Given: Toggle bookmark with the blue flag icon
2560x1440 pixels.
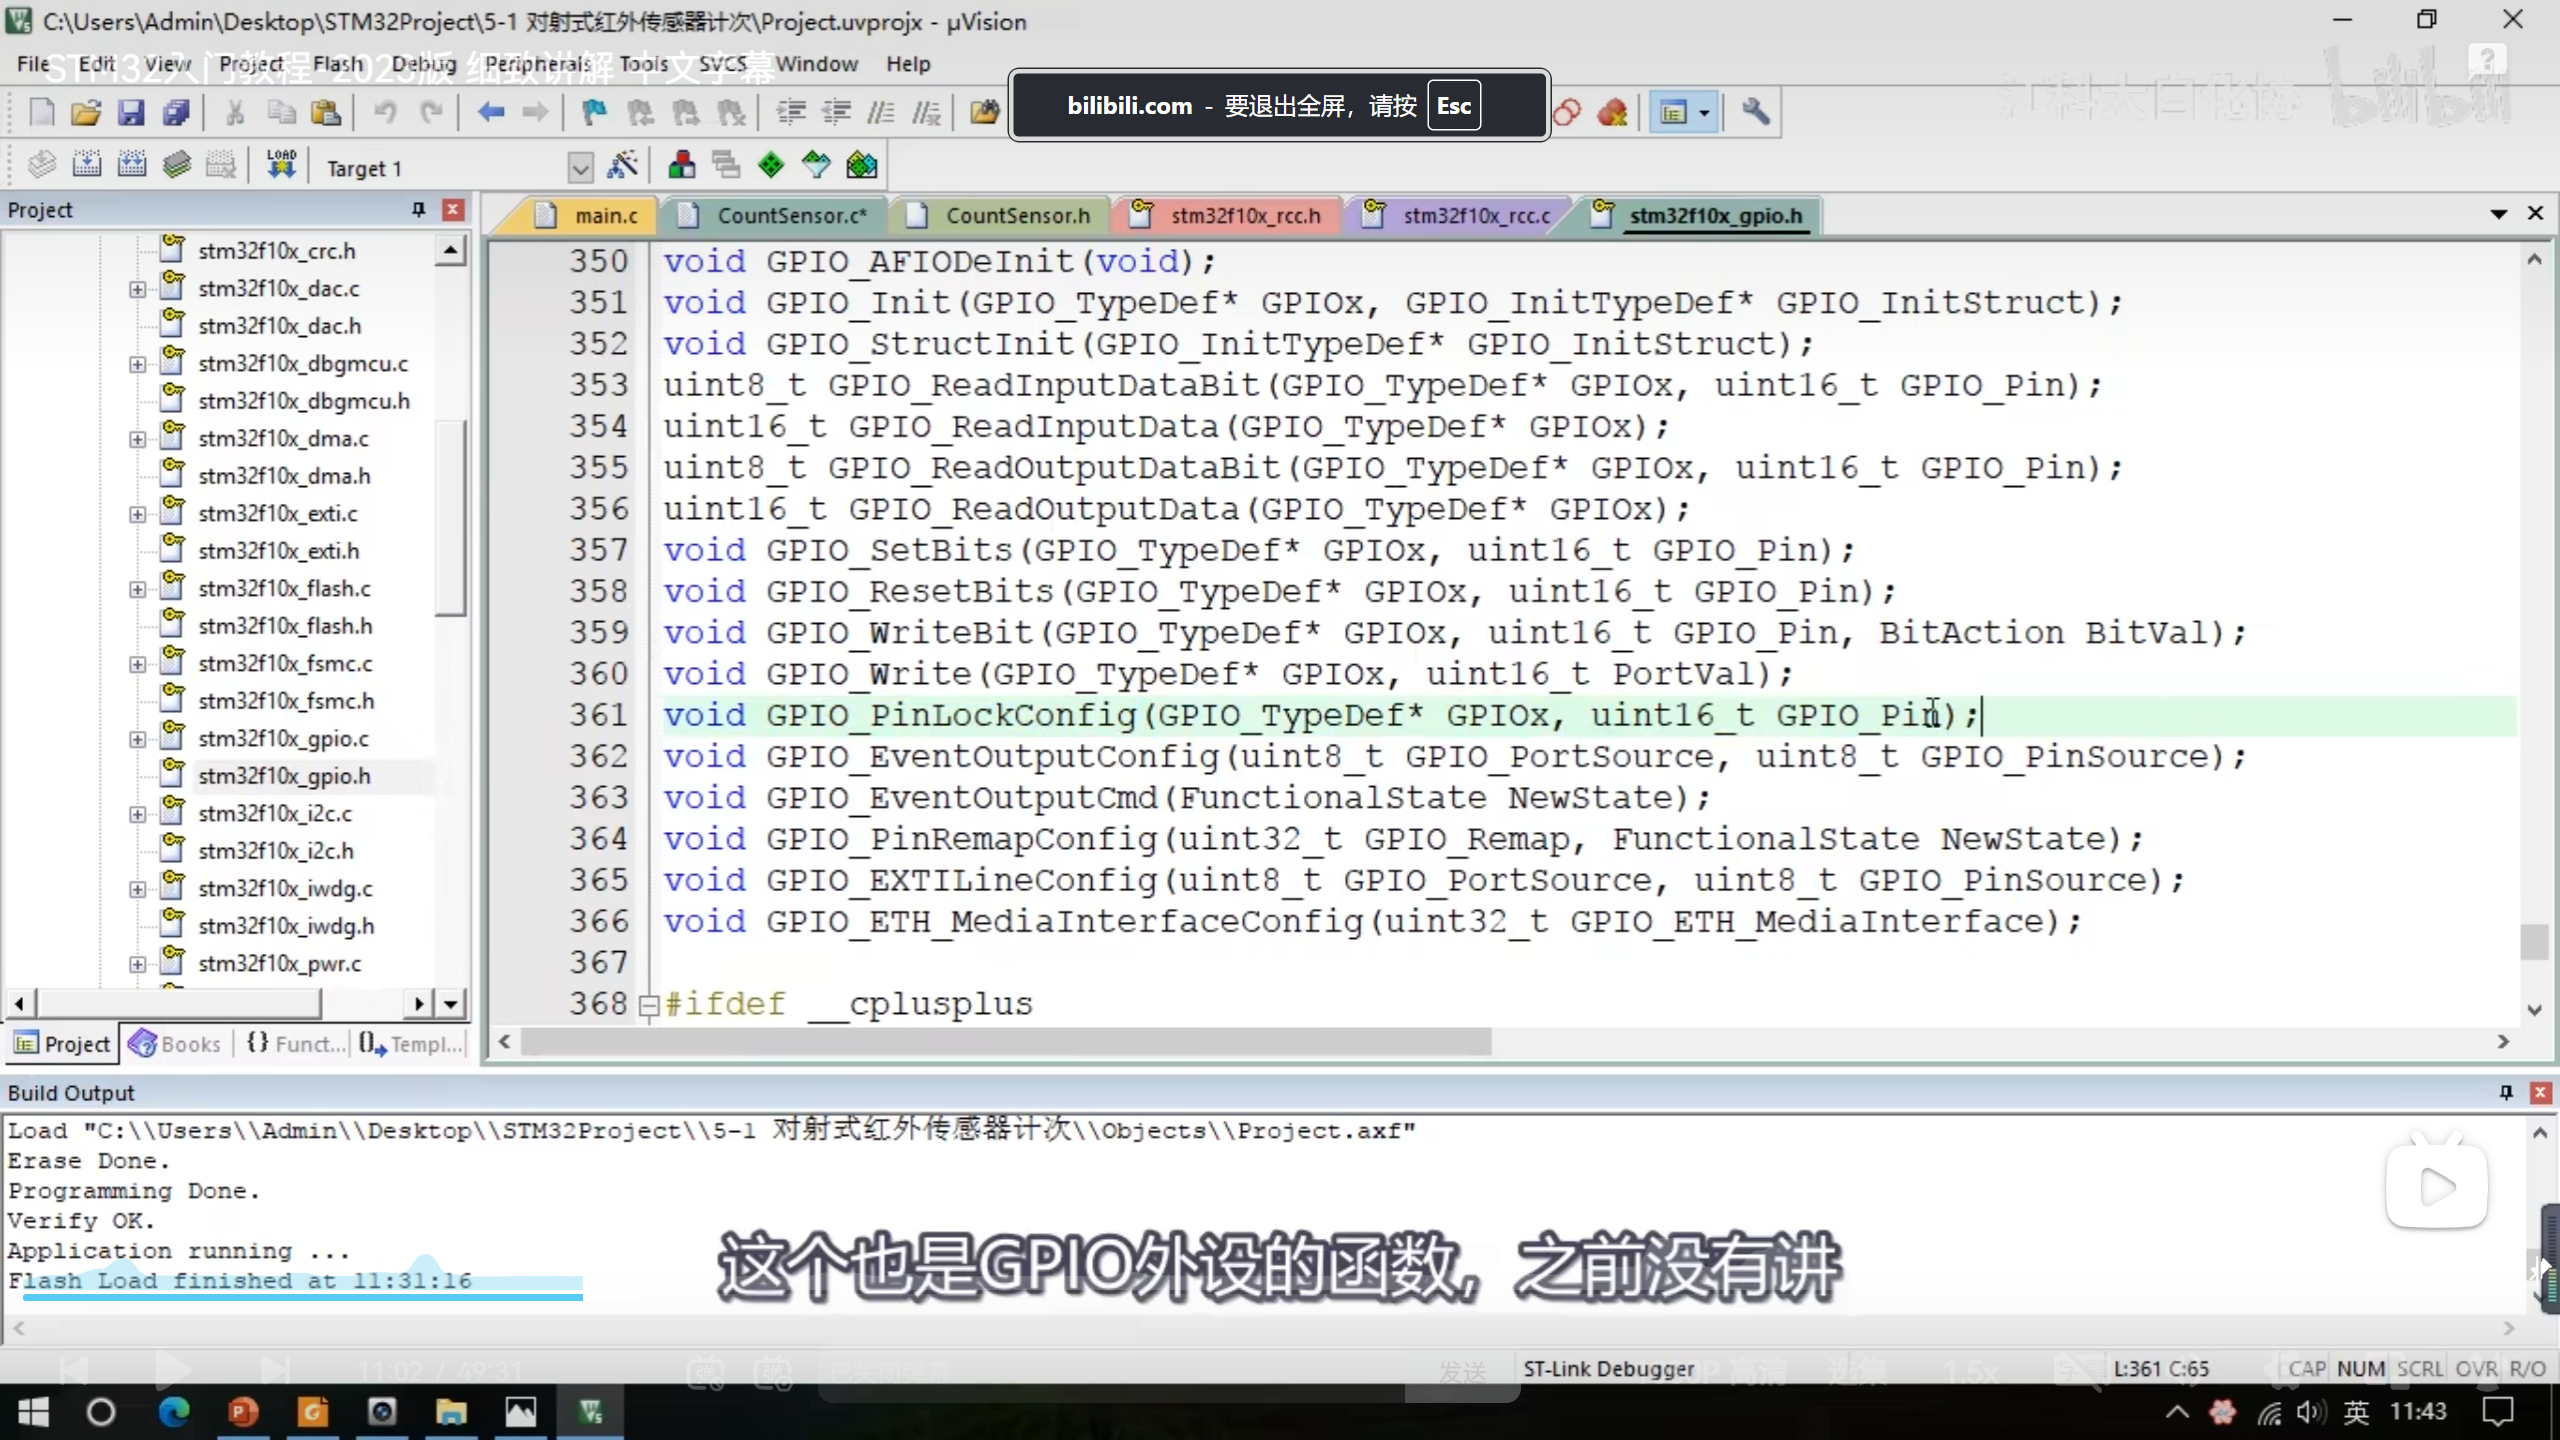Looking at the screenshot, I should tap(595, 112).
